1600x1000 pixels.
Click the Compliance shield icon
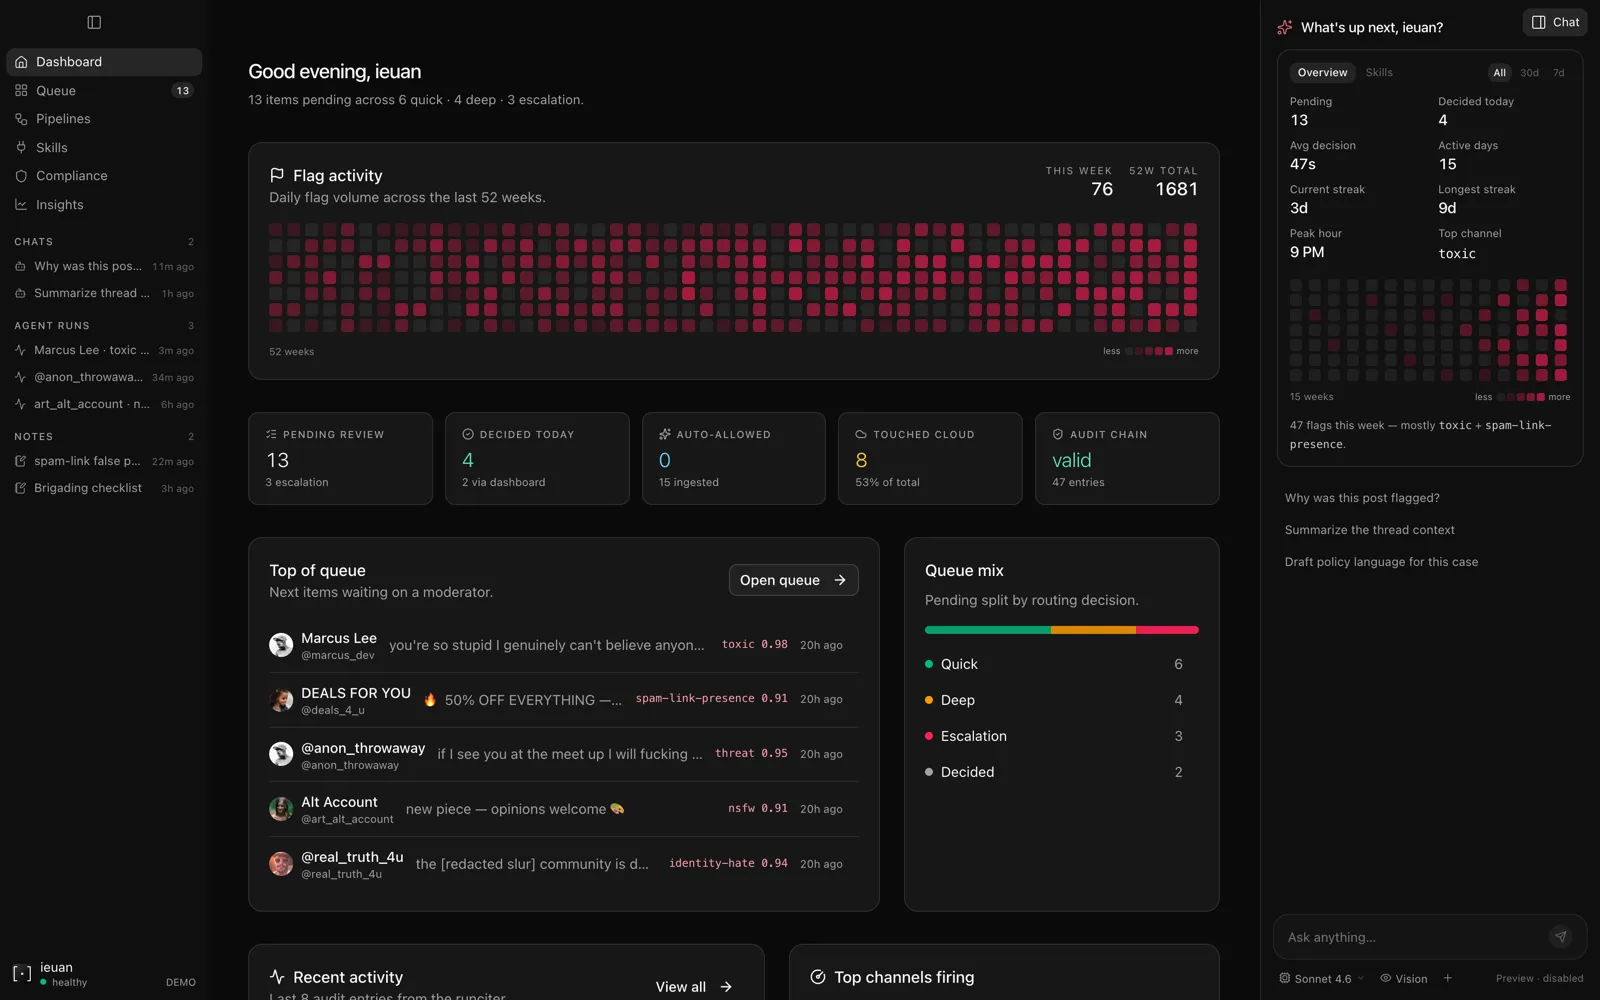point(21,176)
